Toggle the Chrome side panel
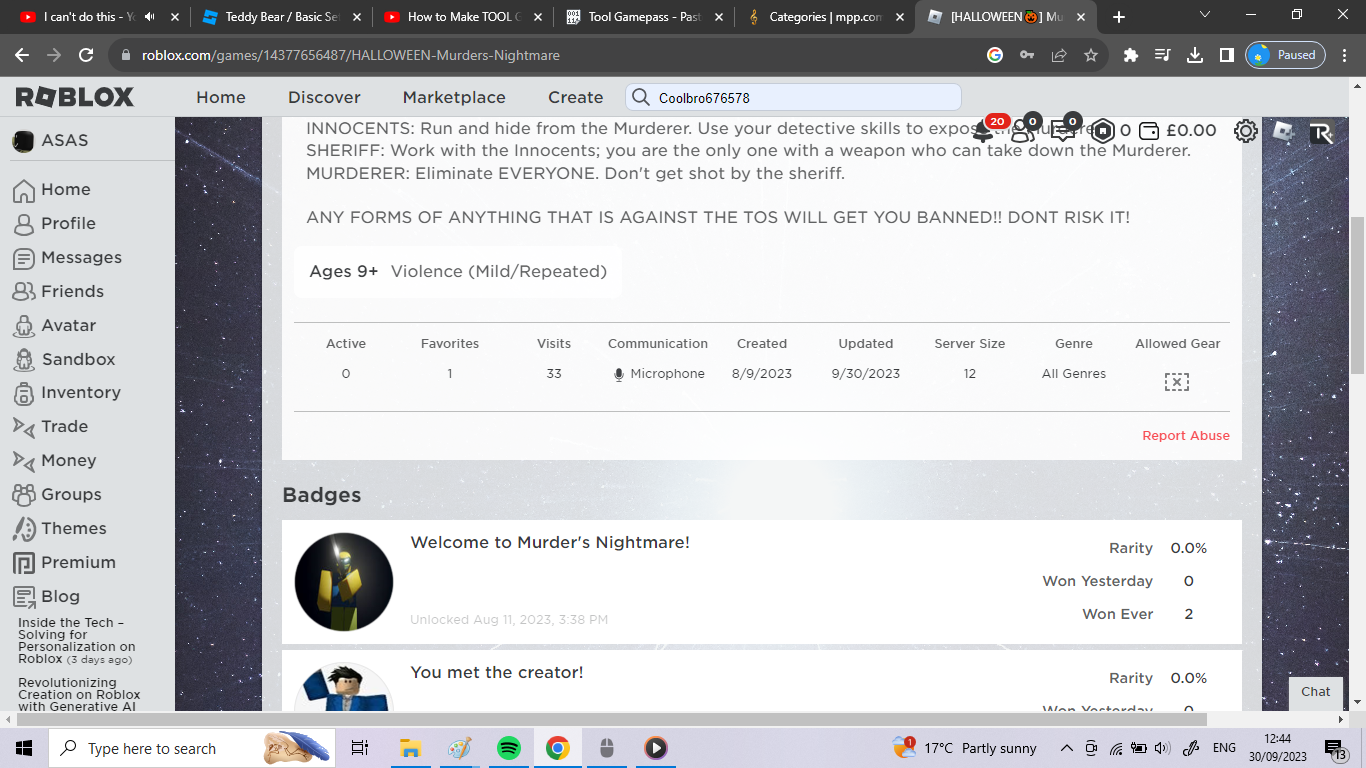Screen dimensions: 1366x768 point(1226,55)
